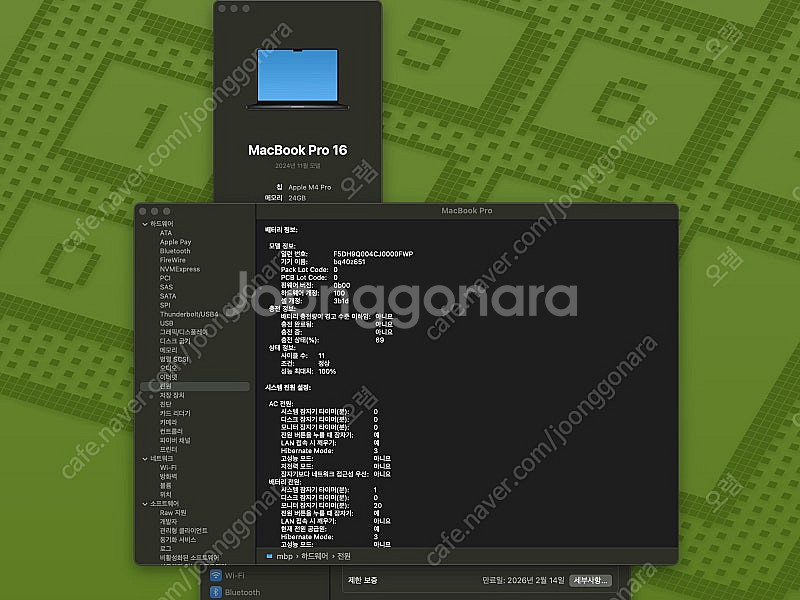This screenshot has width=800, height=600.
Task: Click the device name value bq40z651
Action: (349, 262)
